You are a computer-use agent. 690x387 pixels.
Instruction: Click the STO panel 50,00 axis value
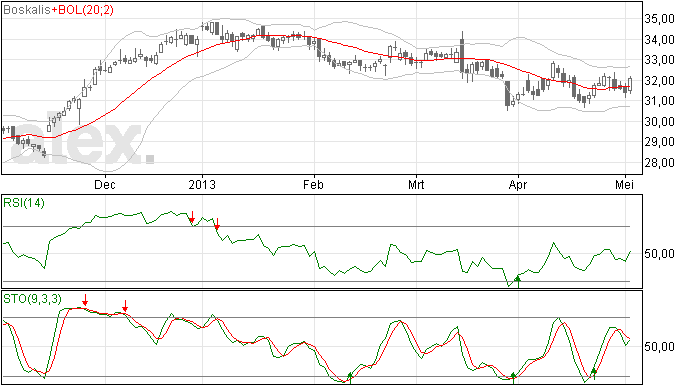tap(660, 347)
